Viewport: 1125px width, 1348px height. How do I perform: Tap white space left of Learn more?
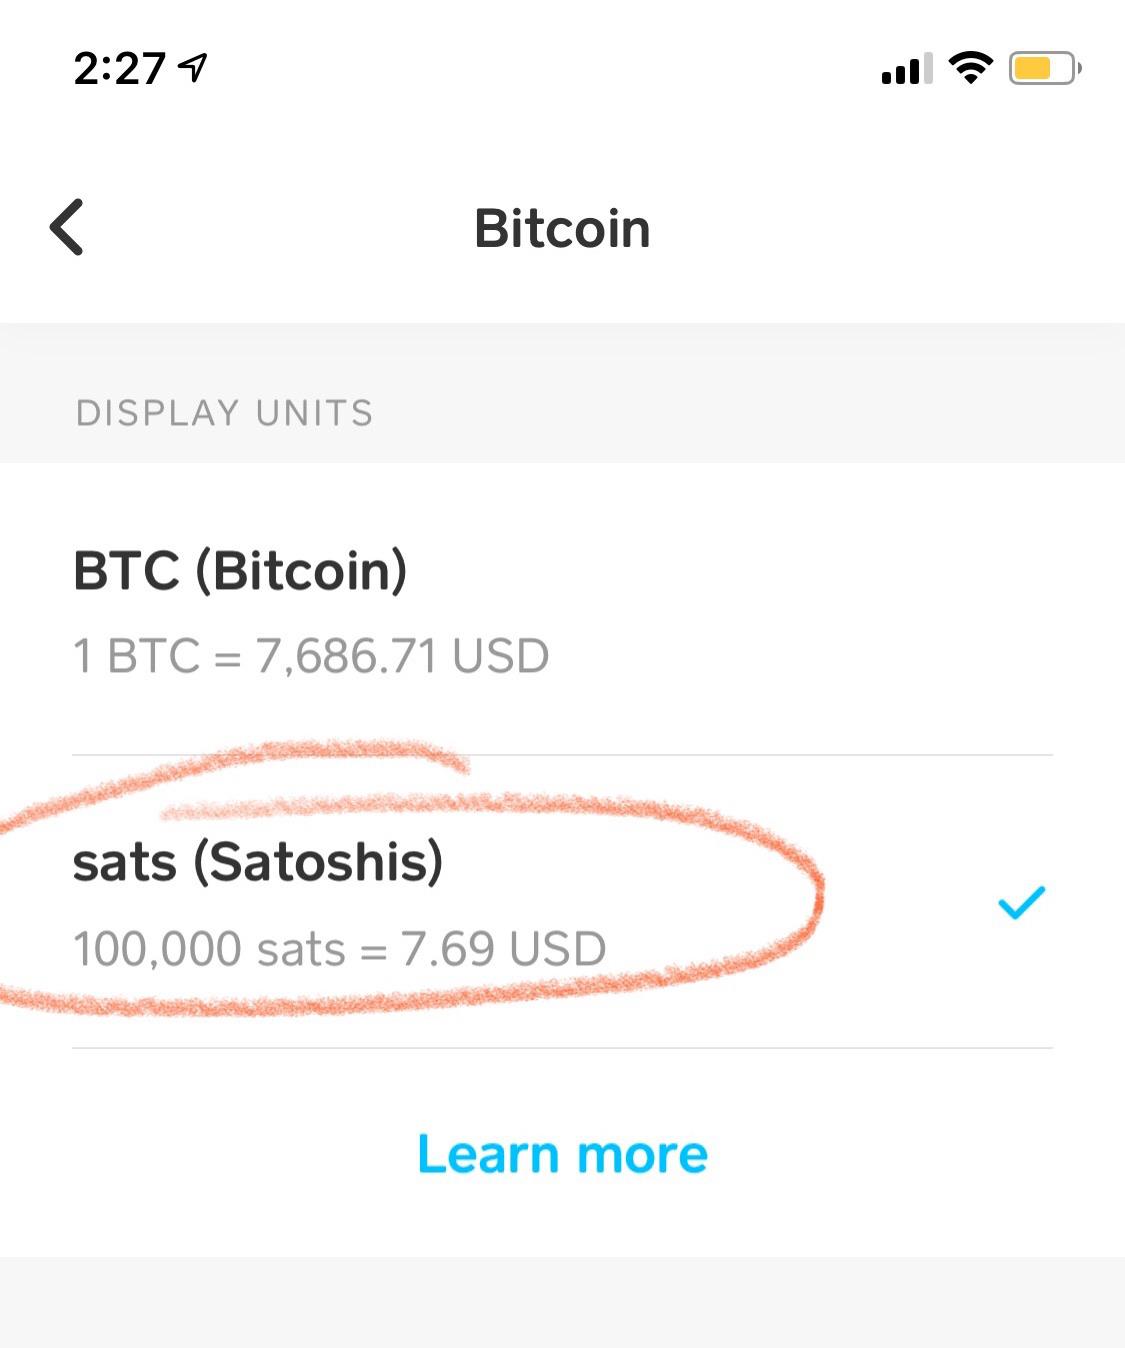click(200, 1154)
